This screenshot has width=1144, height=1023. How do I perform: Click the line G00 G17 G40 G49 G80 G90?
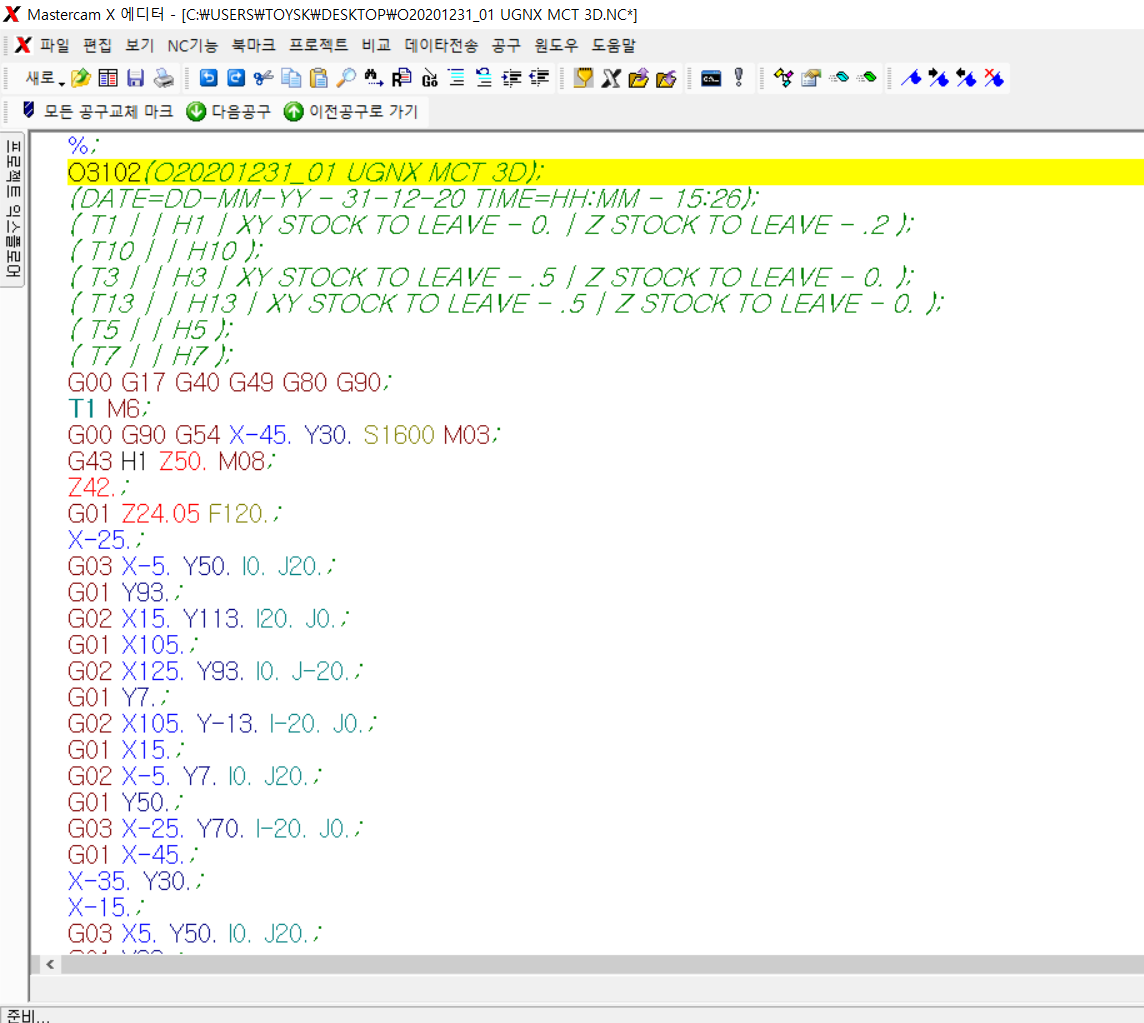click(x=229, y=382)
